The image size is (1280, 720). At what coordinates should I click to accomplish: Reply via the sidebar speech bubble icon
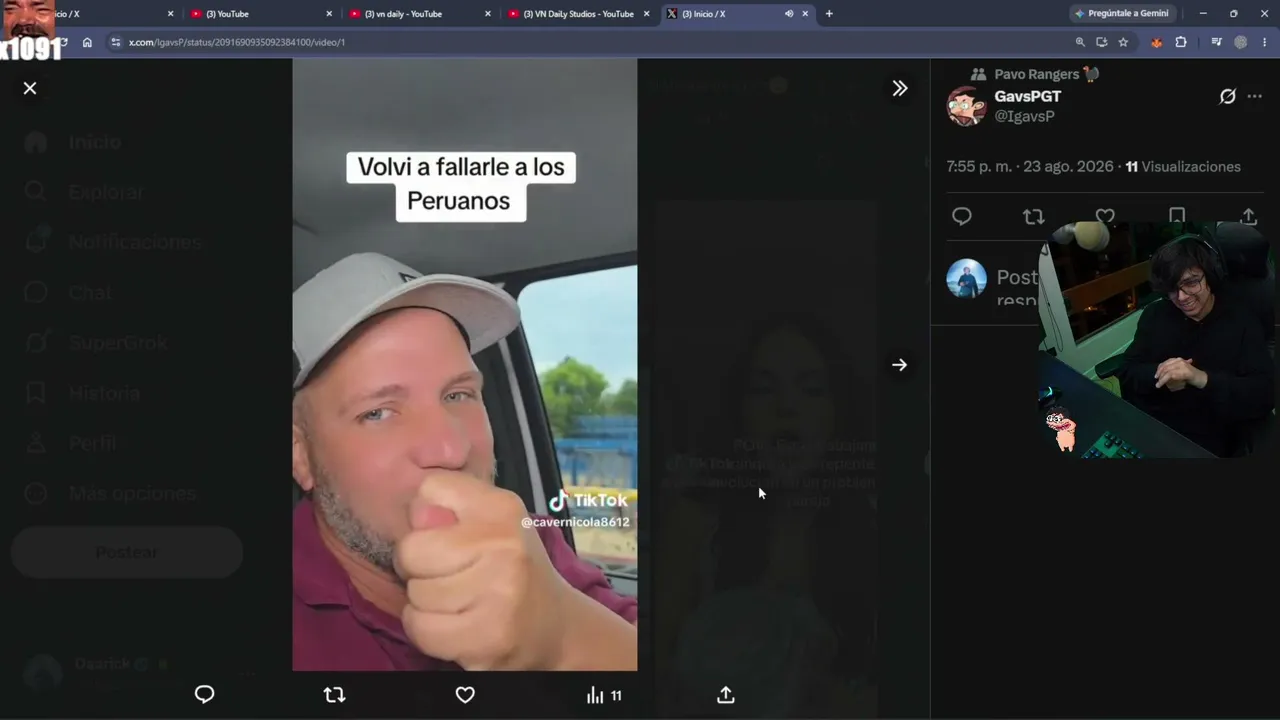pos(962,216)
